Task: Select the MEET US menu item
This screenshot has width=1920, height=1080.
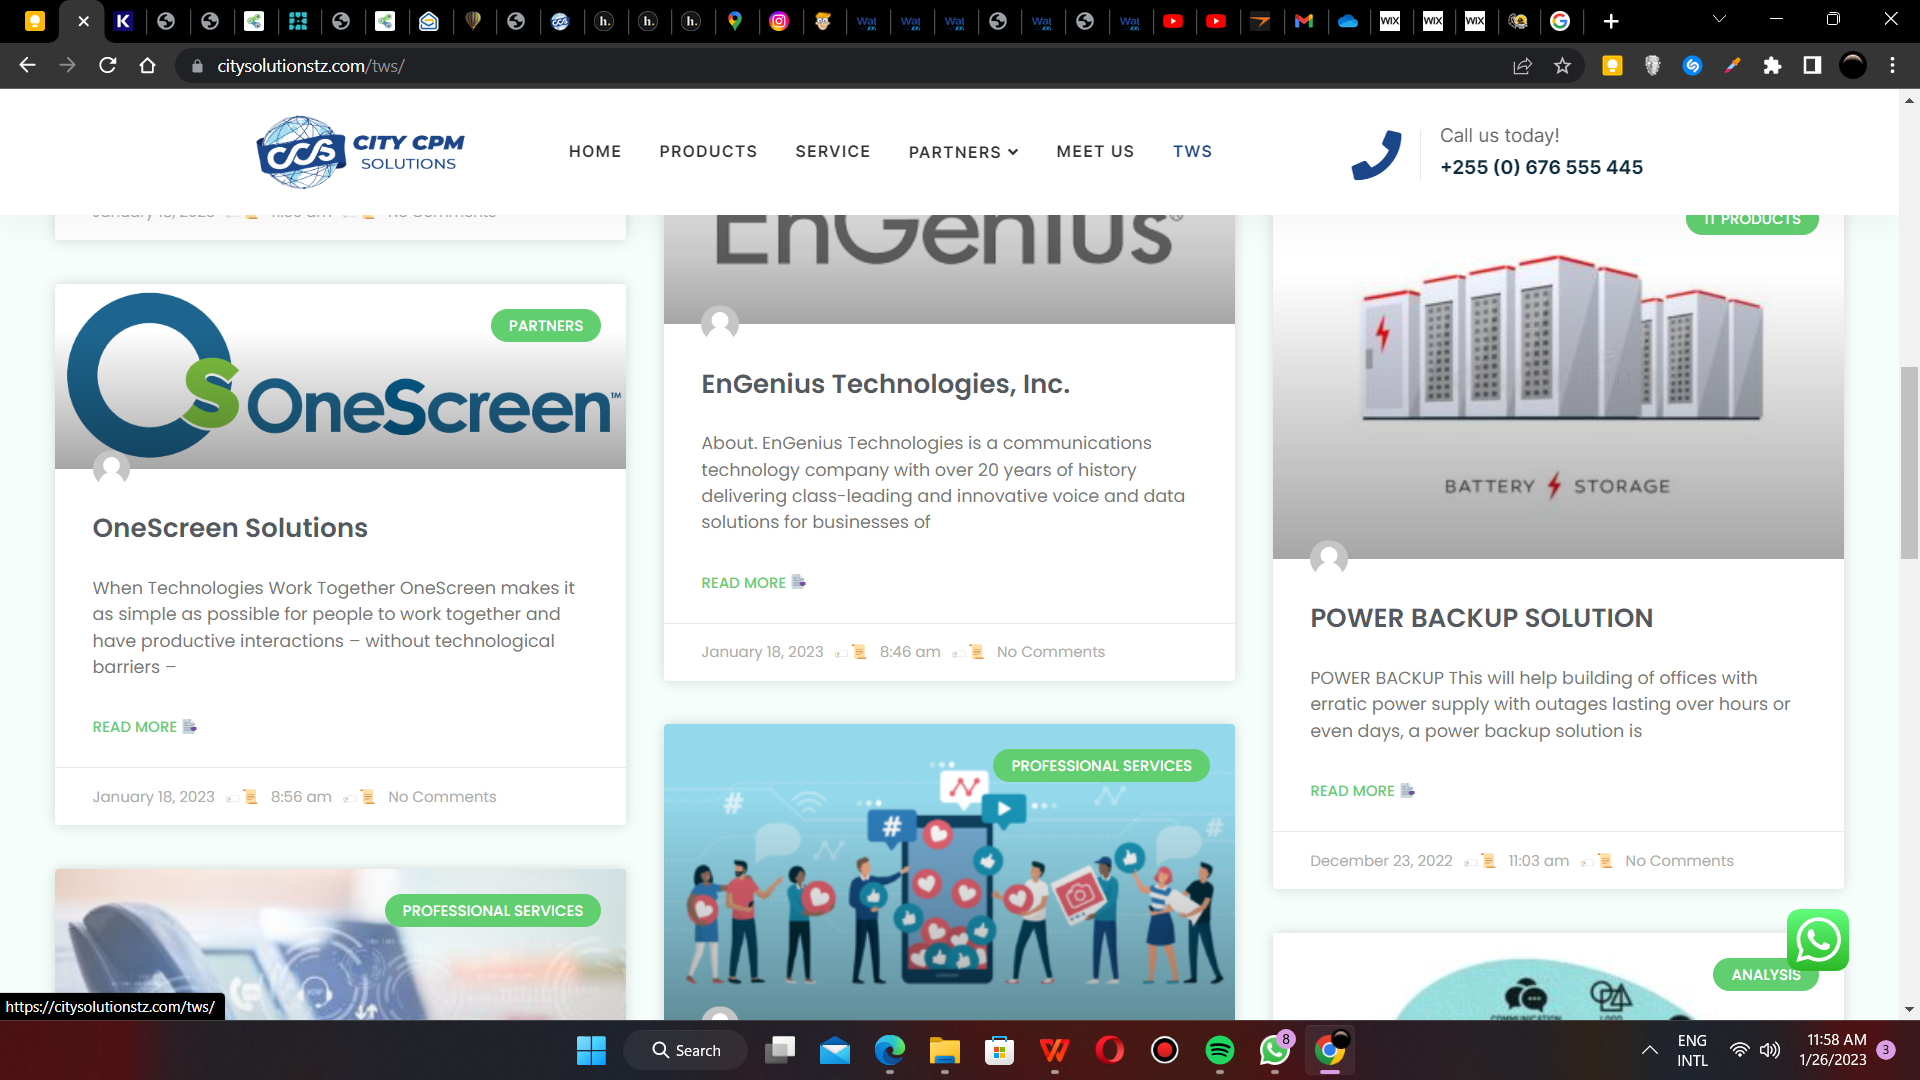Action: (1095, 151)
